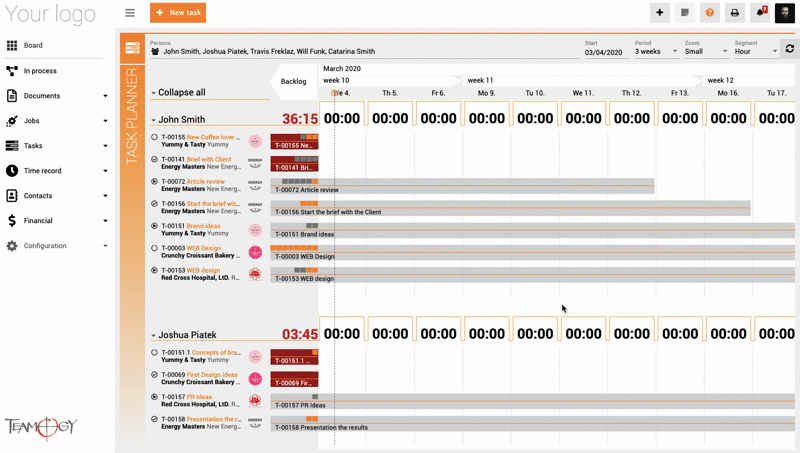Click the Persons names field
Screen dimensions: 800x453
pos(365,52)
